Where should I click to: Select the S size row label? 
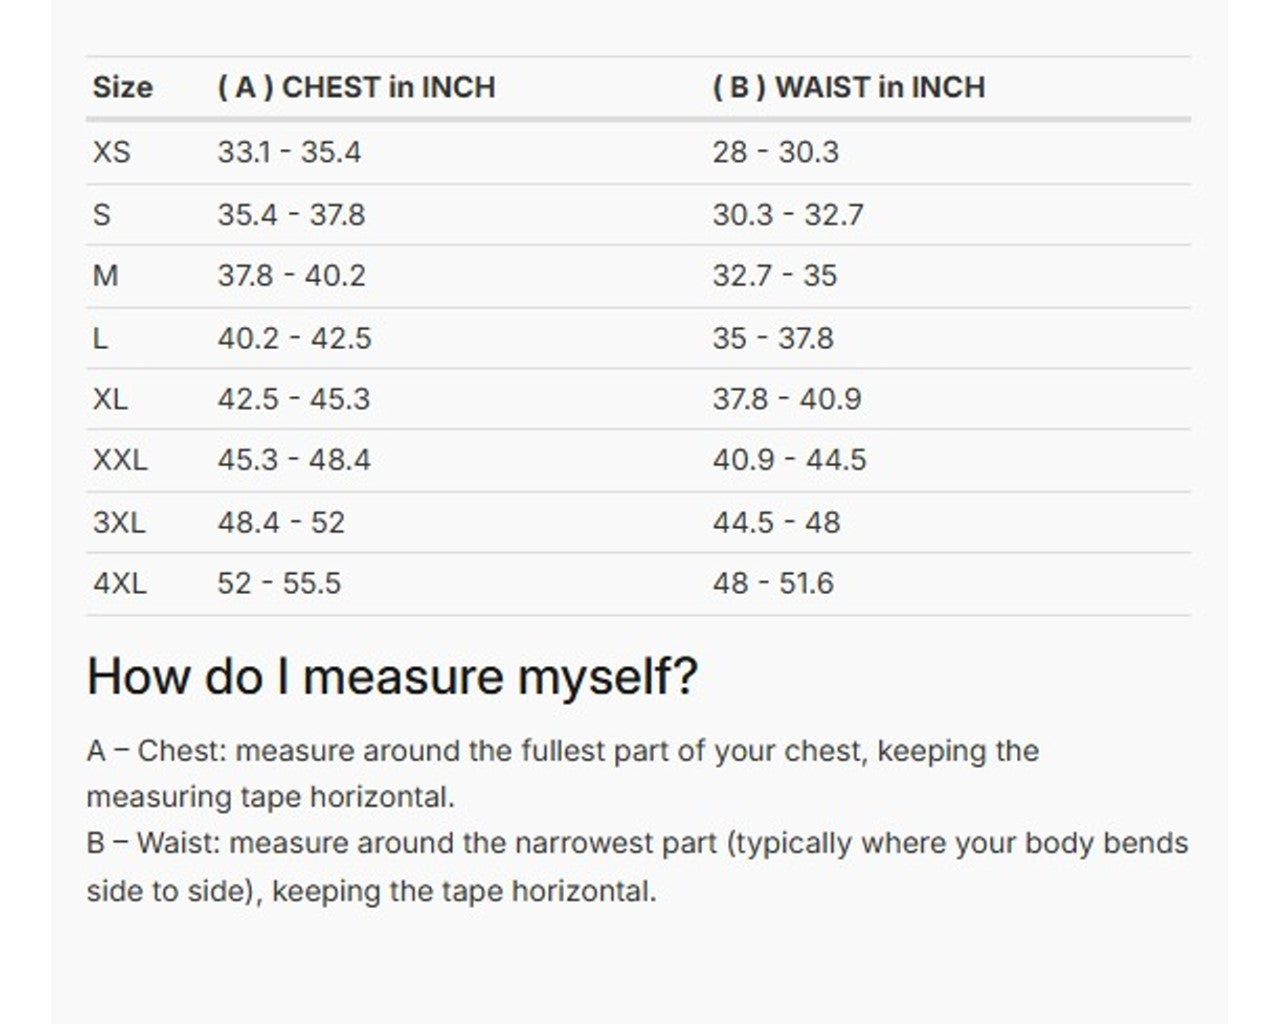click(101, 215)
